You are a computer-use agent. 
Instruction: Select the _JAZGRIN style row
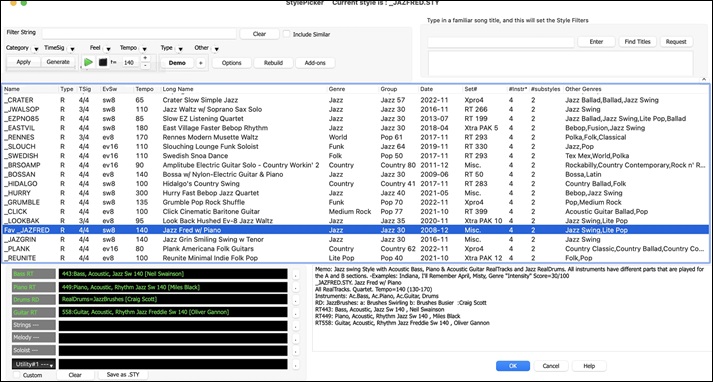pyautogui.click(x=356, y=239)
